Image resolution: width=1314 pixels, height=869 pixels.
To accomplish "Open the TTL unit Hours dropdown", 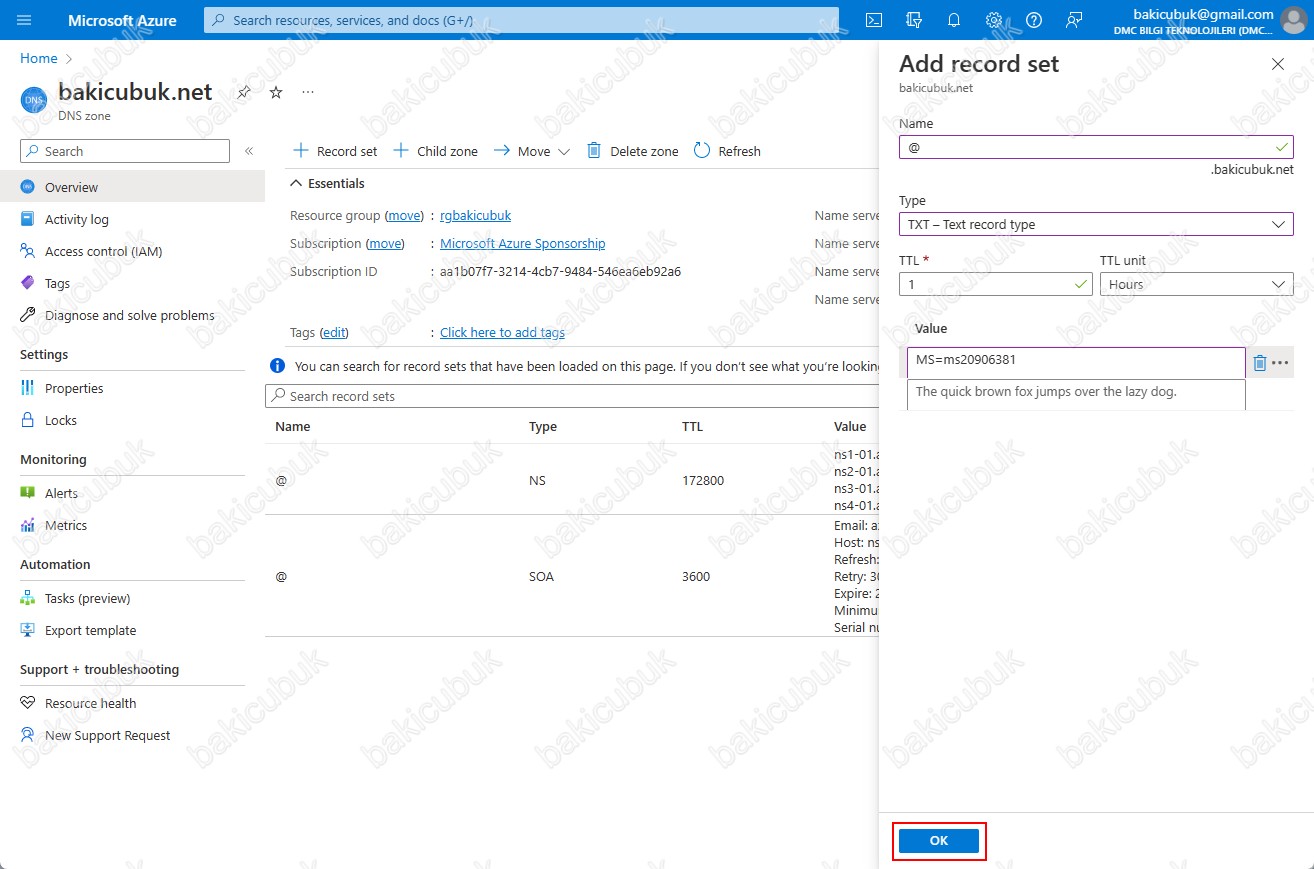I will (1197, 284).
